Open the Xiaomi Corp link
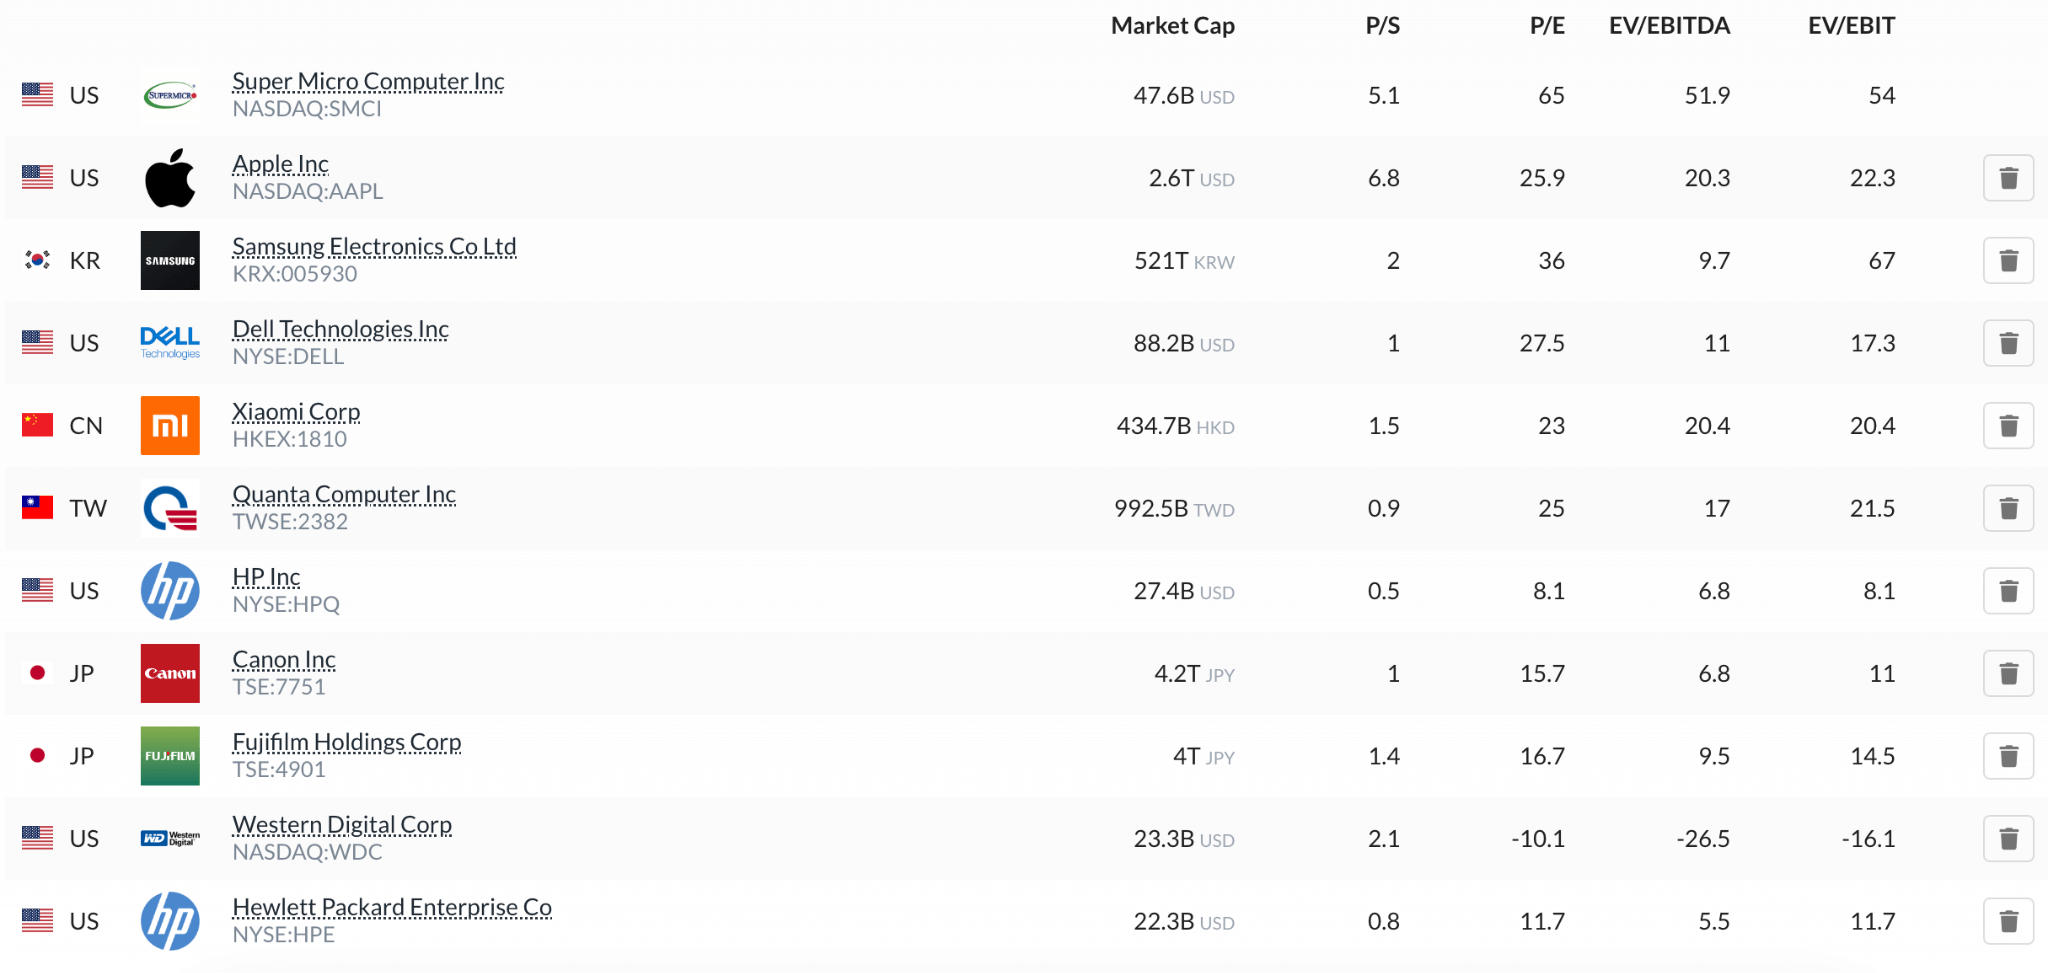This screenshot has height=973, width=2048. pyautogui.click(x=296, y=412)
